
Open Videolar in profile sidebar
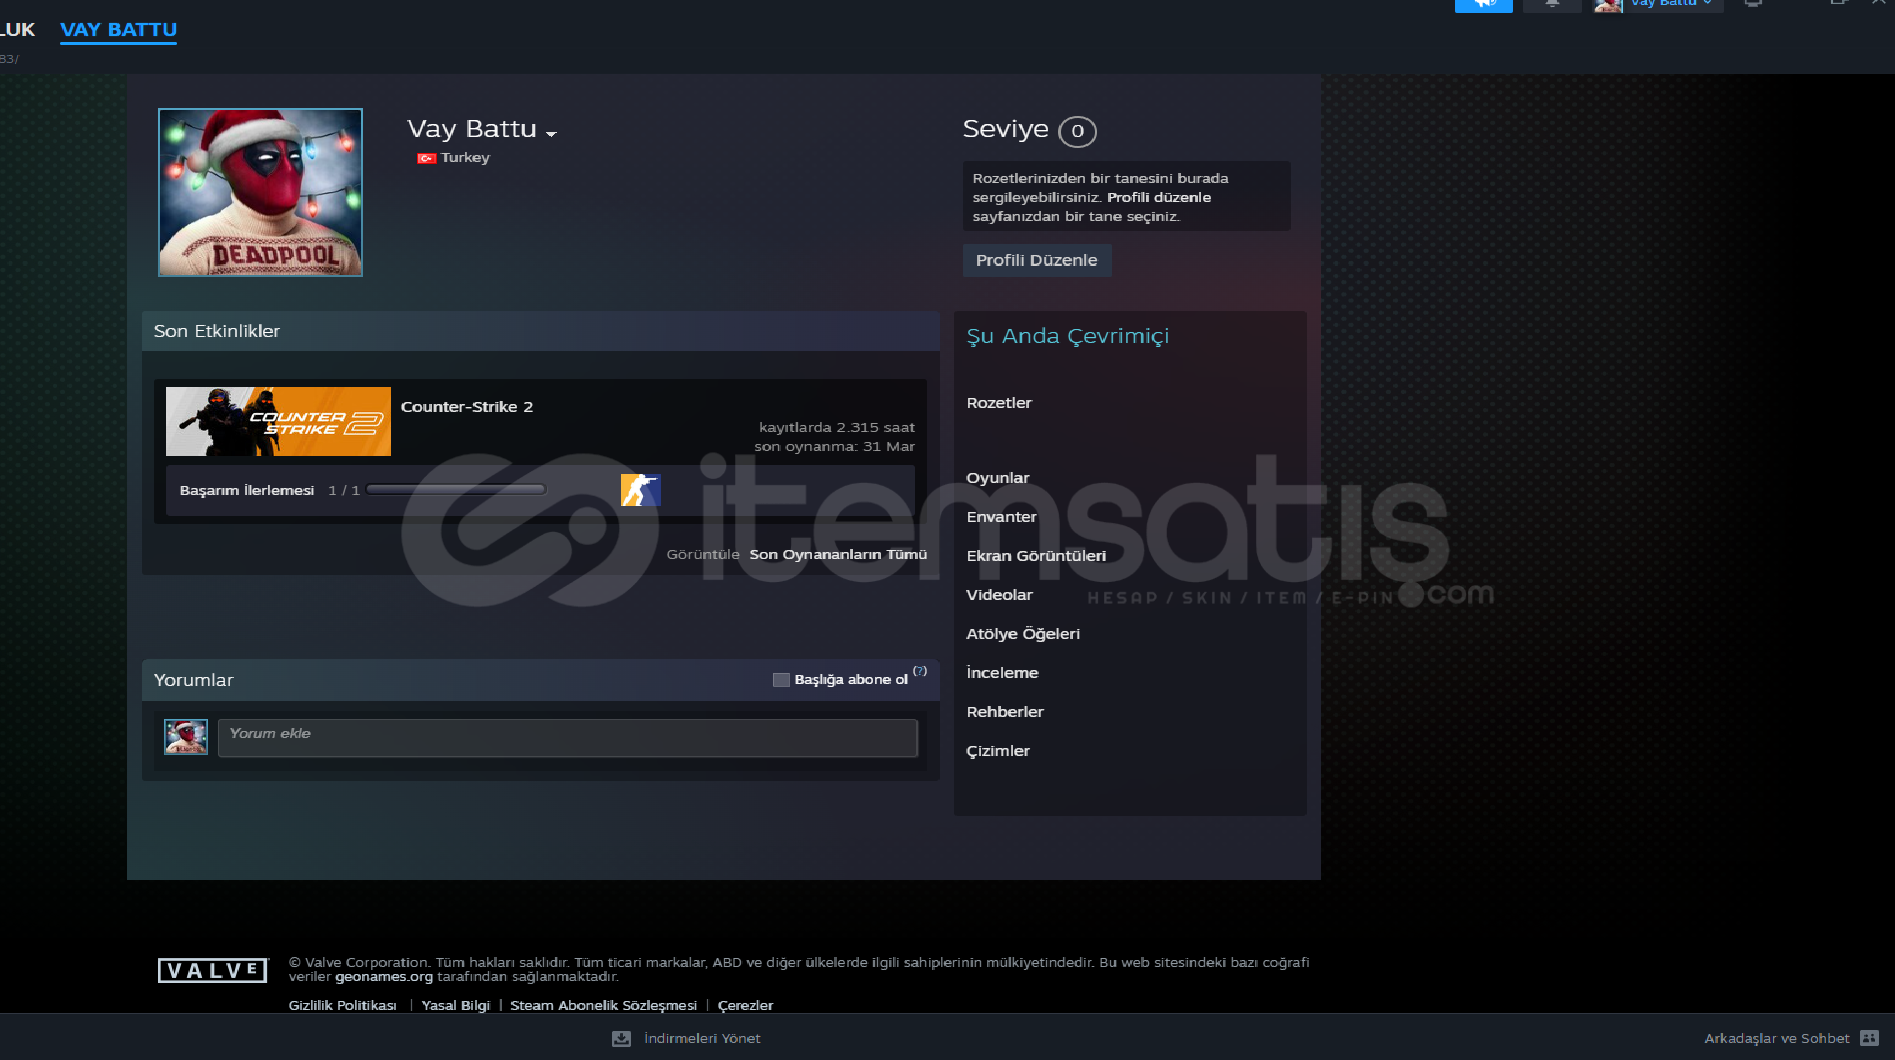tap(999, 595)
